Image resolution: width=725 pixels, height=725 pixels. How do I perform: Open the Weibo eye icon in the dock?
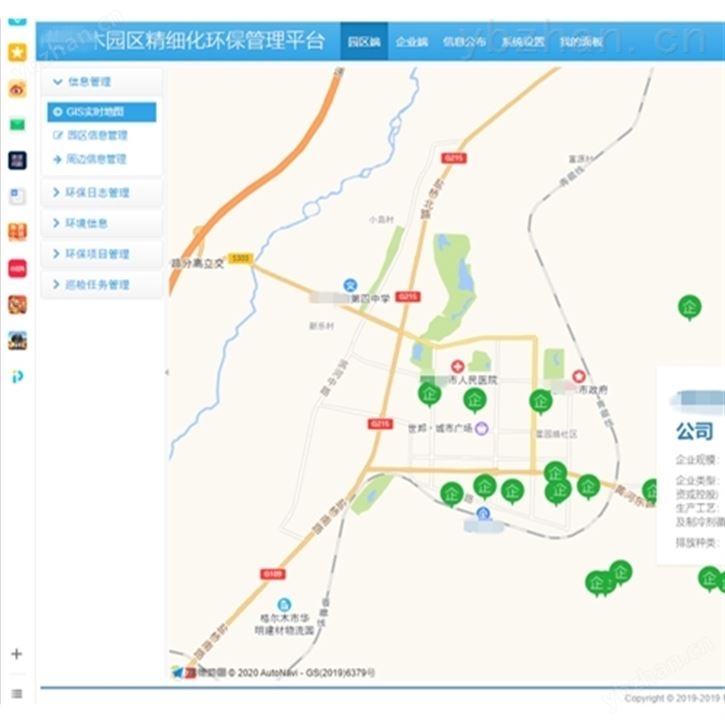click(x=18, y=89)
